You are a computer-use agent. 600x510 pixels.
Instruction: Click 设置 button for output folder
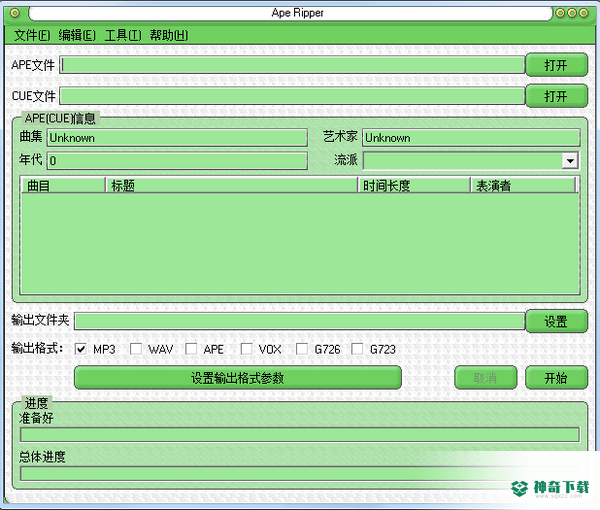click(x=556, y=321)
